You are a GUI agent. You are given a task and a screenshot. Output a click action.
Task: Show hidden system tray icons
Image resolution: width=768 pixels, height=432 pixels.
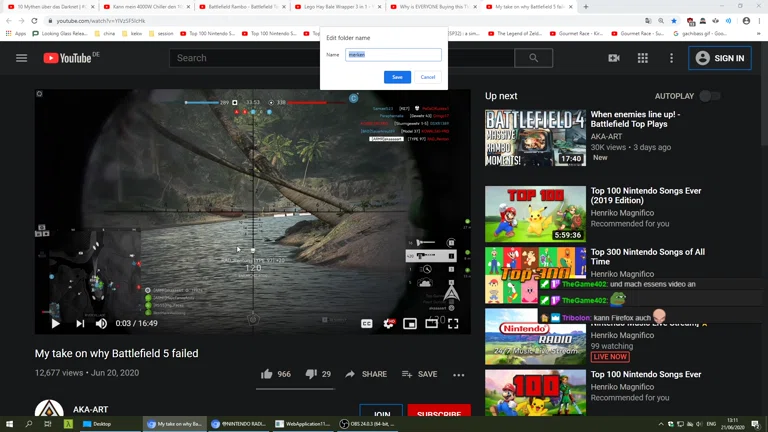click(661, 424)
